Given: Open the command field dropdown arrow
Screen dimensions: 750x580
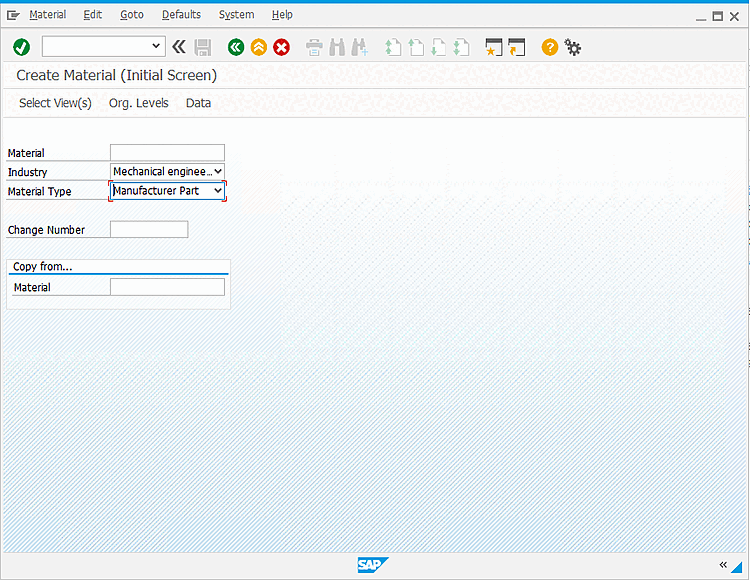Looking at the screenshot, I should [156, 46].
